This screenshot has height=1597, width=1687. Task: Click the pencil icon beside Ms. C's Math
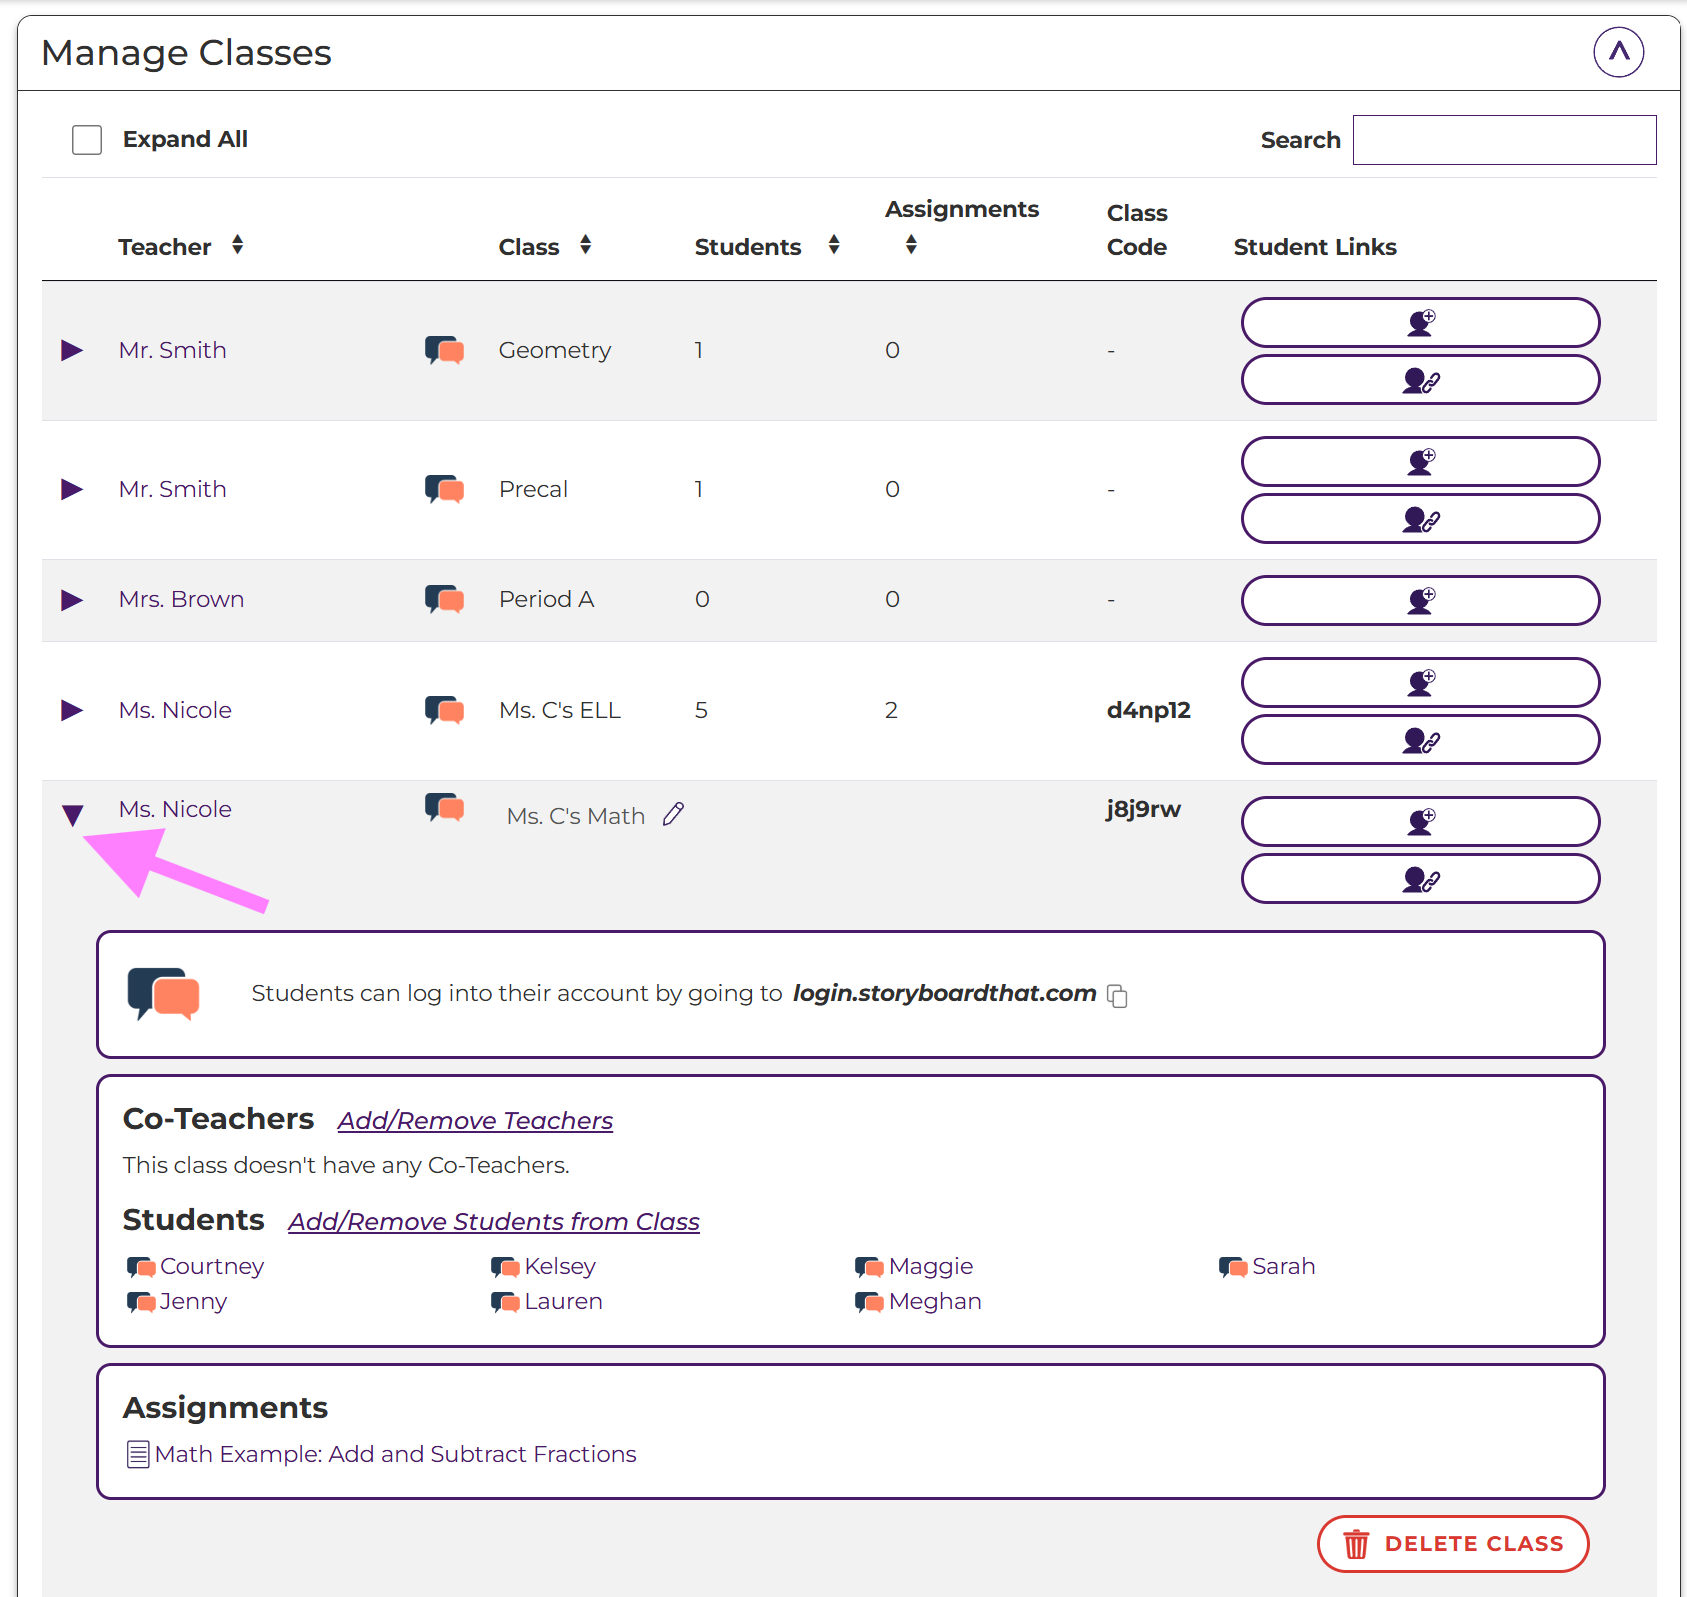[x=674, y=815]
